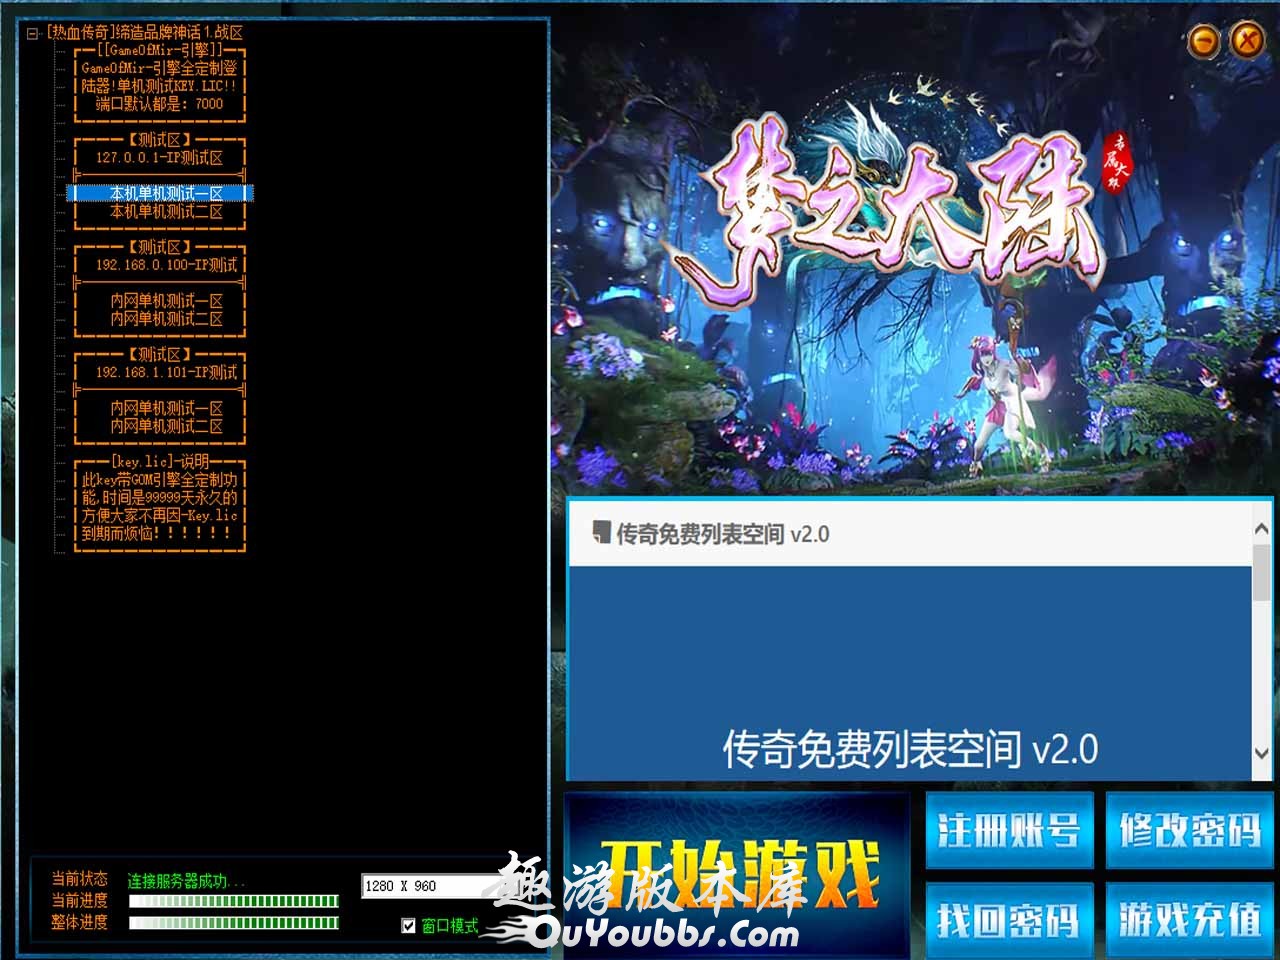The image size is (1280, 960).
Task: Toggle the 窗口模式 checkbox
Action: pyautogui.click(x=408, y=926)
